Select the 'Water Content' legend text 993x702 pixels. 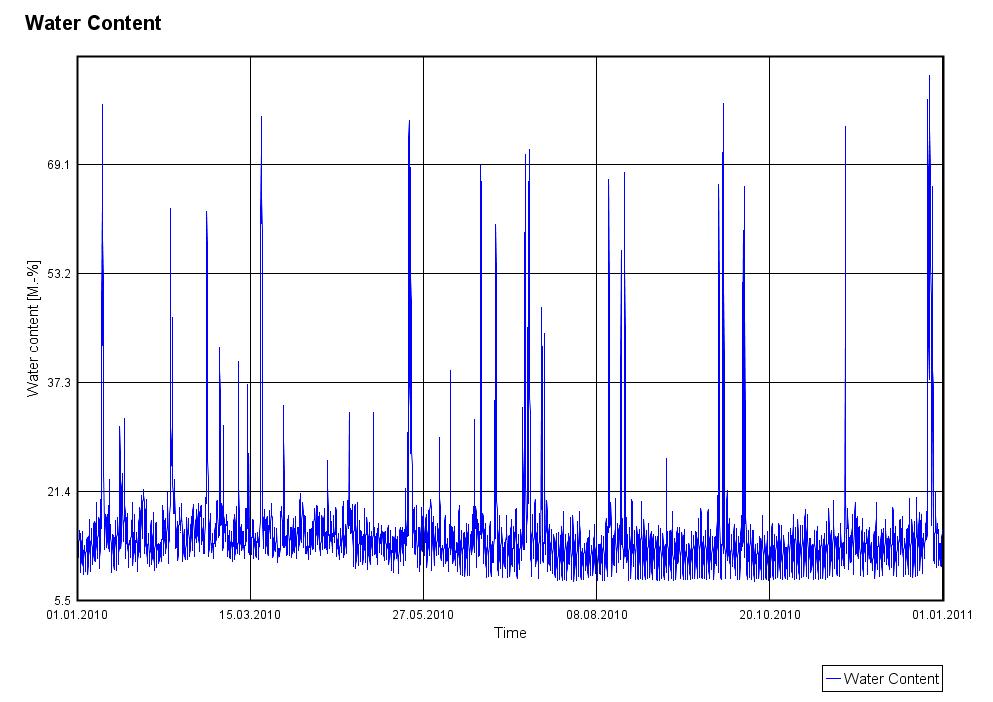coord(891,679)
